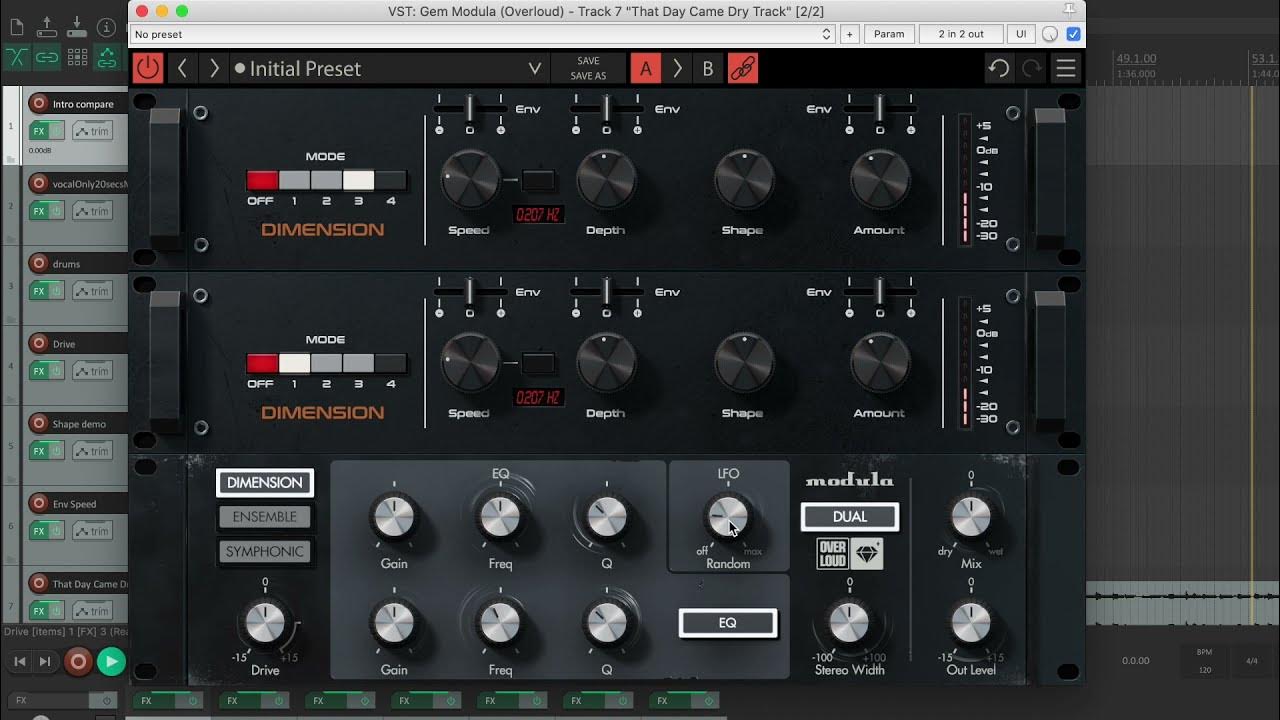The height and width of the screenshot is (720, 1280).
Task: Select ENSEMBLE effect tab
Action: (x=265, y=517)
